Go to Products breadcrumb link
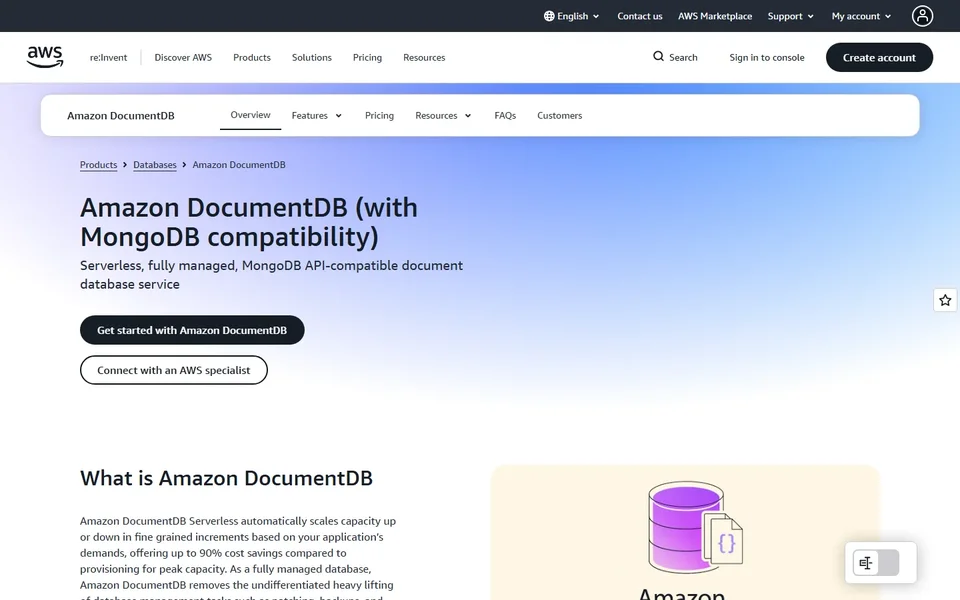The height and width of the screenshot is (600, 960). tap(99, 165)
